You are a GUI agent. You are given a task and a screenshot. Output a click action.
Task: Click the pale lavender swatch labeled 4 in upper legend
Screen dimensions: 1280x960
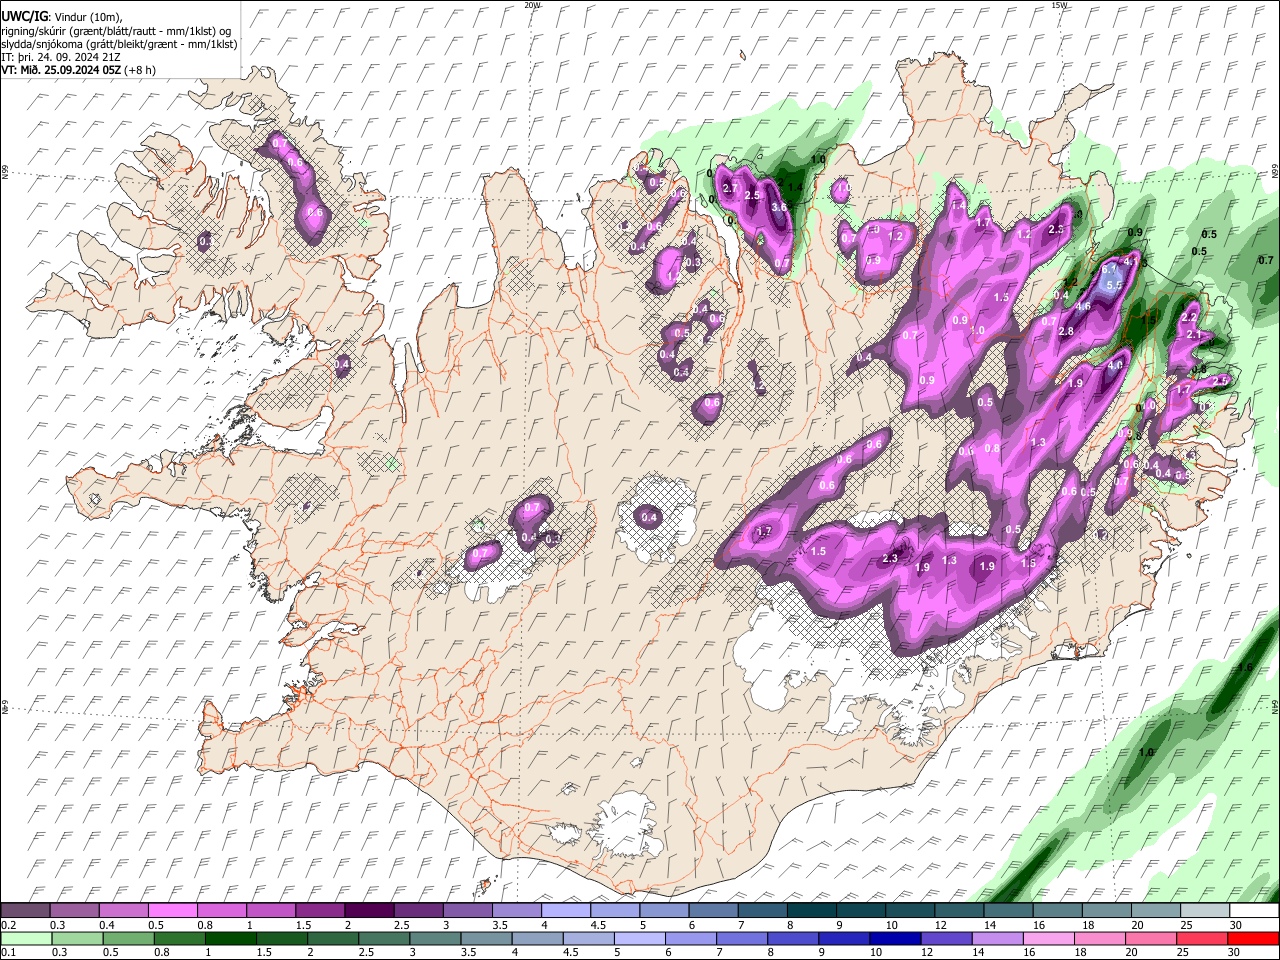click(x=565, y=910)
